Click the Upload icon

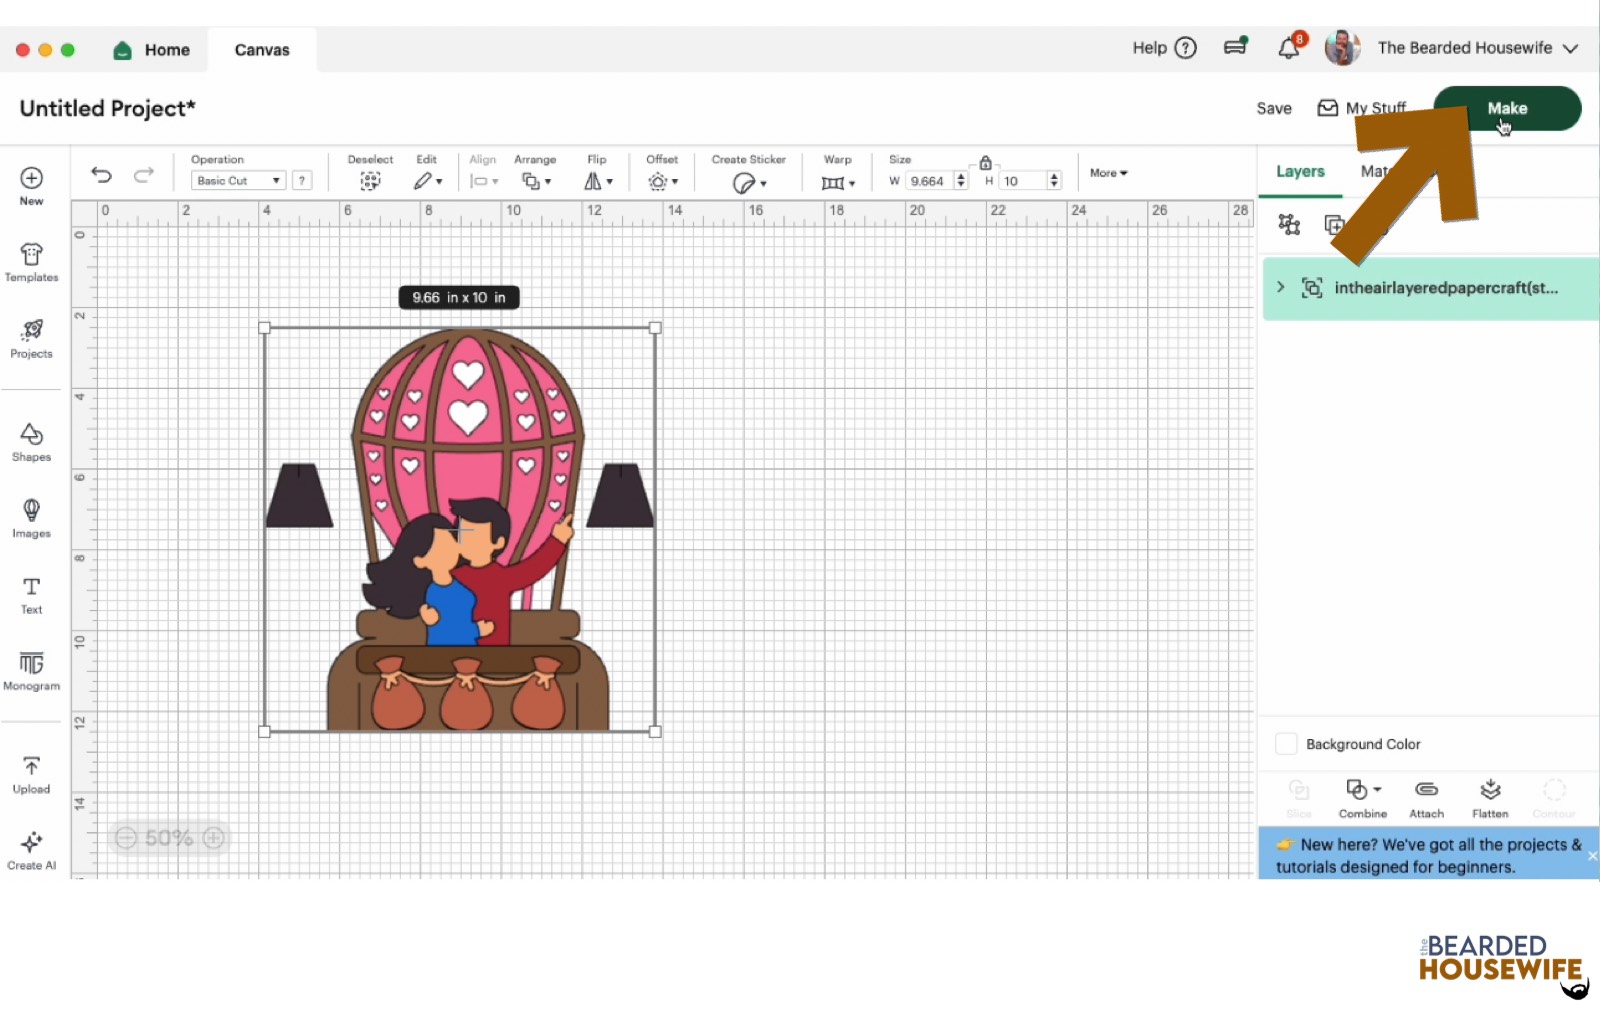[31, 774]
